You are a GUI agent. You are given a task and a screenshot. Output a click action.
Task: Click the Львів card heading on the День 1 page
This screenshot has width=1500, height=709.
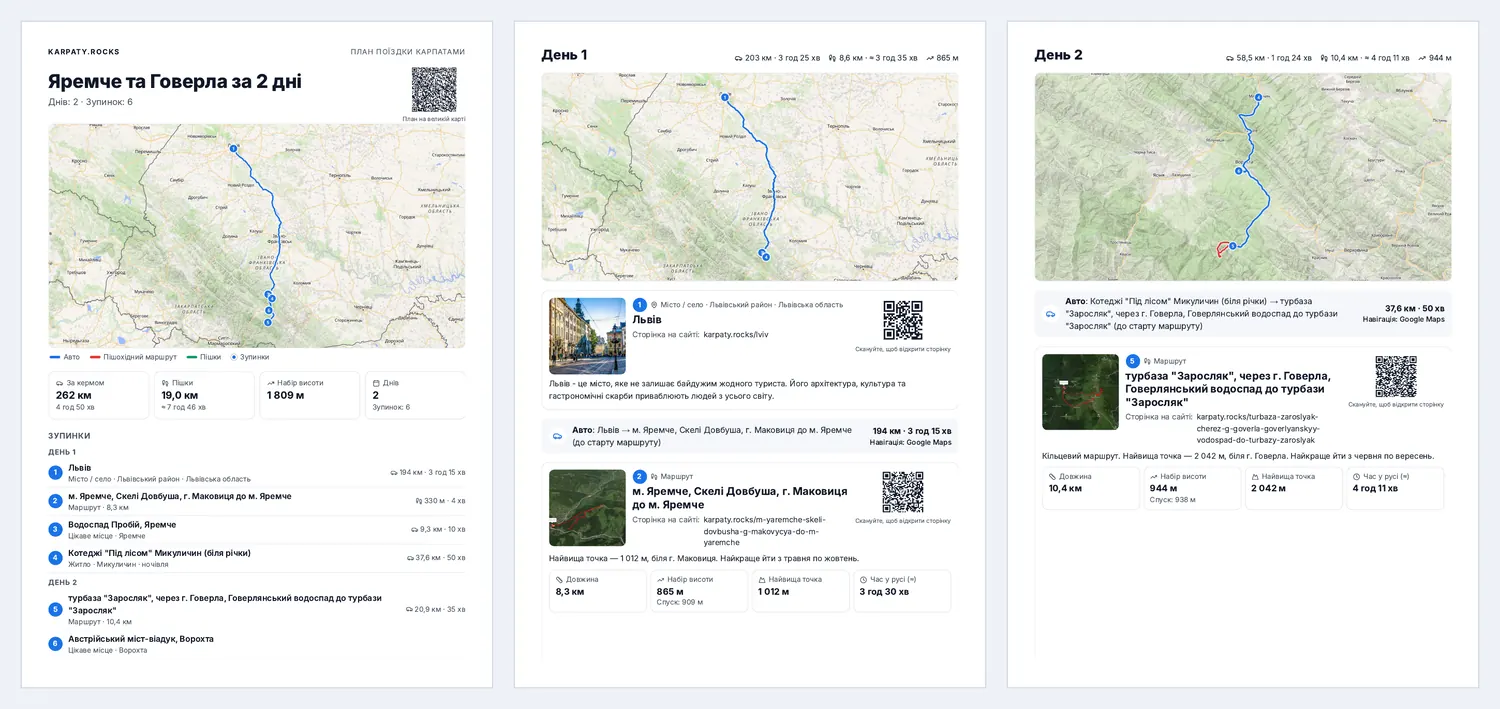(647, 319)
